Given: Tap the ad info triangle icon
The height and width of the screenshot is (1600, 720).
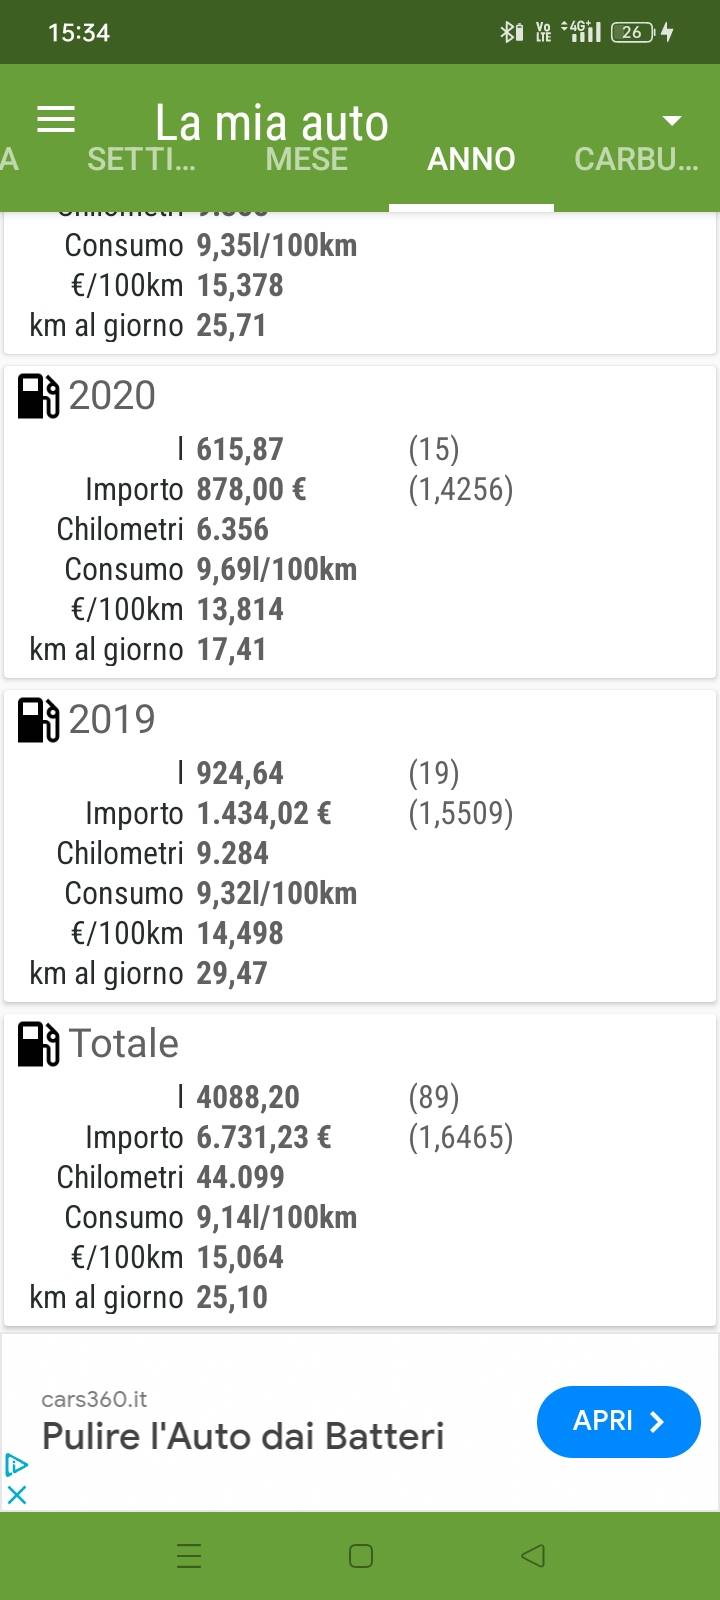Looking at the screenshot, I should point(17,1466).
